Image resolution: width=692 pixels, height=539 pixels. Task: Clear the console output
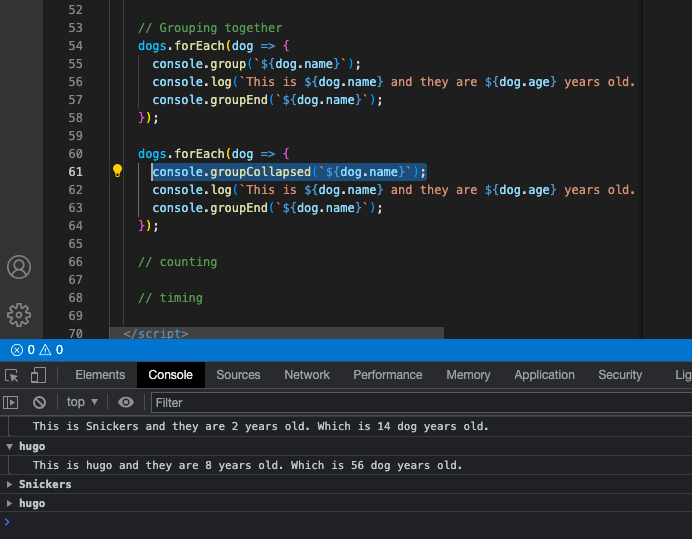[39, 402]
